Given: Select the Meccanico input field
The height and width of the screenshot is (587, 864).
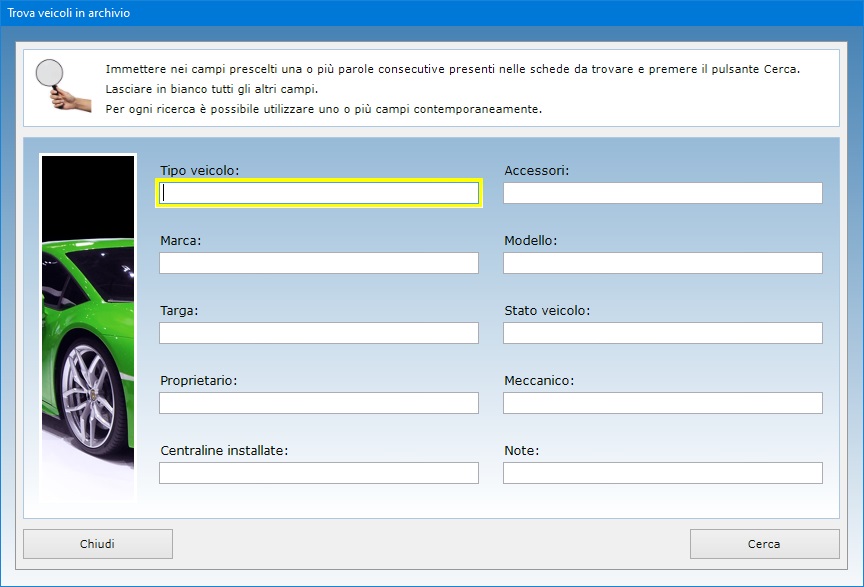Looking at the screenshot, I should pyautogui.click(x=662, y=403).
